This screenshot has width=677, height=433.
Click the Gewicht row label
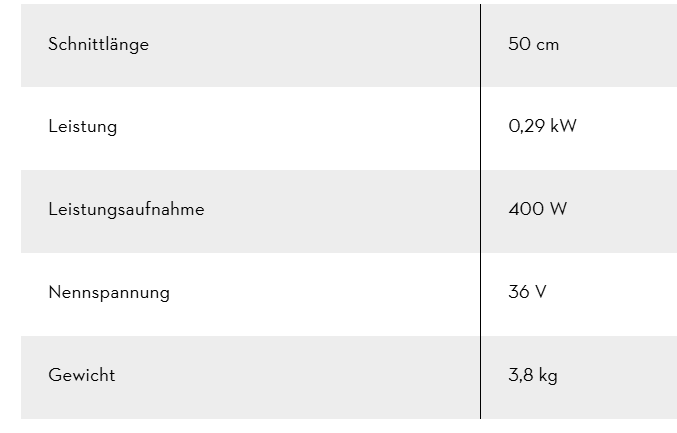[x=81, y=376]
